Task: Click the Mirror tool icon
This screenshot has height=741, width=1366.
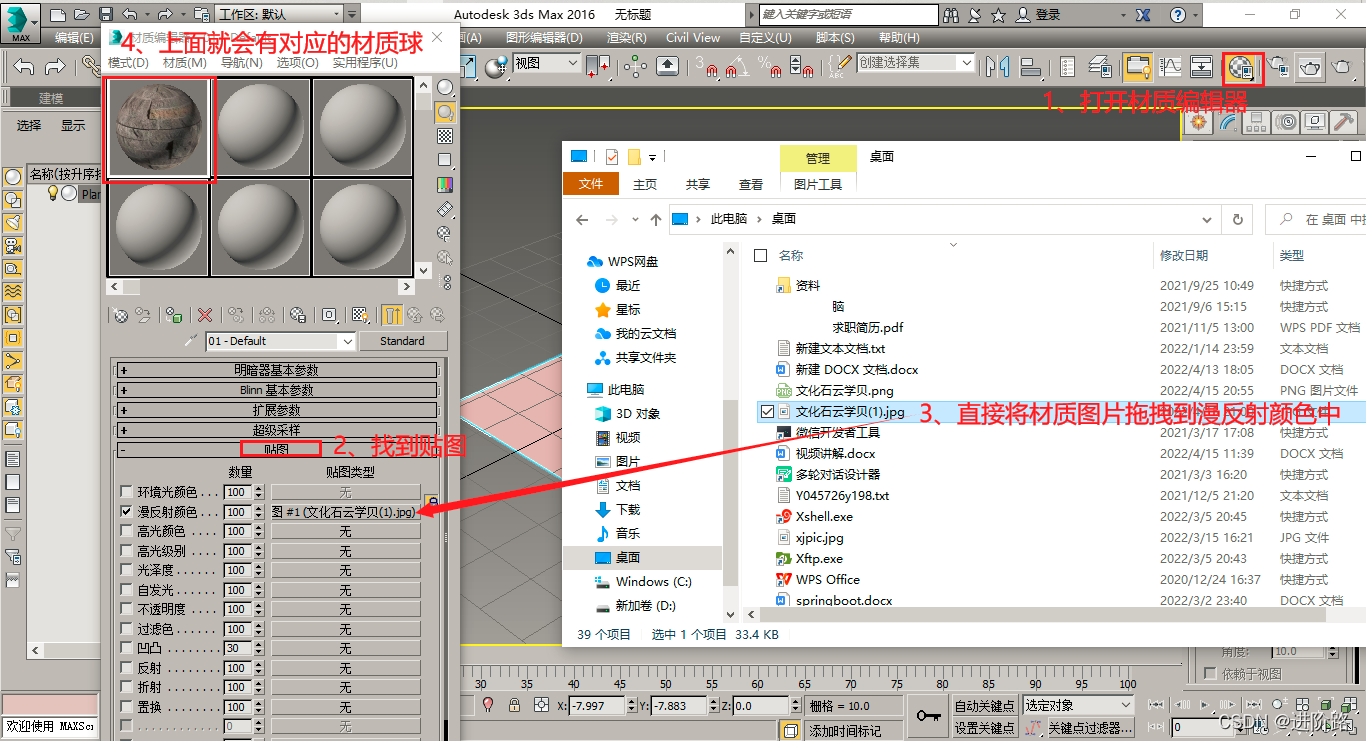Action: [998, 67]
